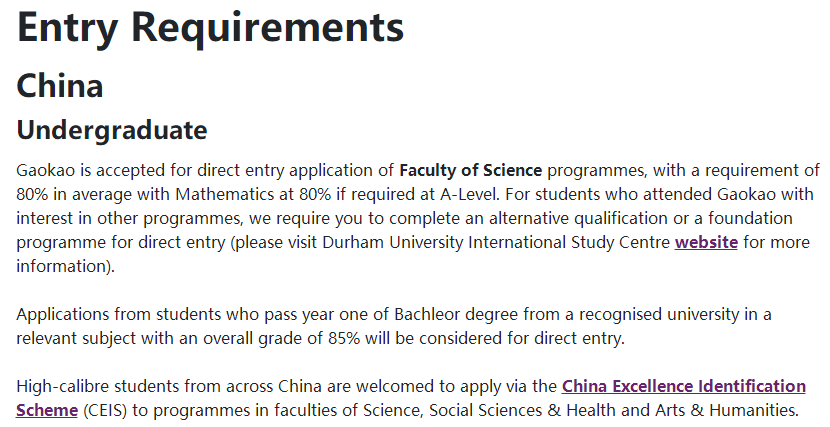Click Durham University International Study Centre text

[495, 242]
